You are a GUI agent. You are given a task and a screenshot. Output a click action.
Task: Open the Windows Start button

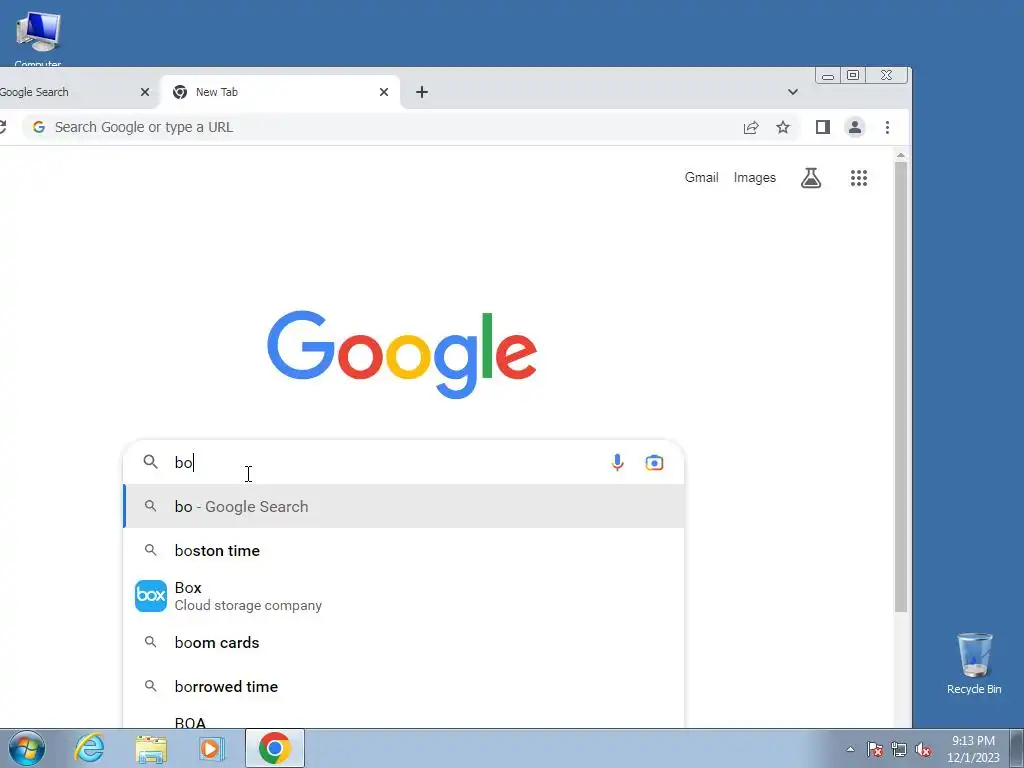click(x=27, y=748)
